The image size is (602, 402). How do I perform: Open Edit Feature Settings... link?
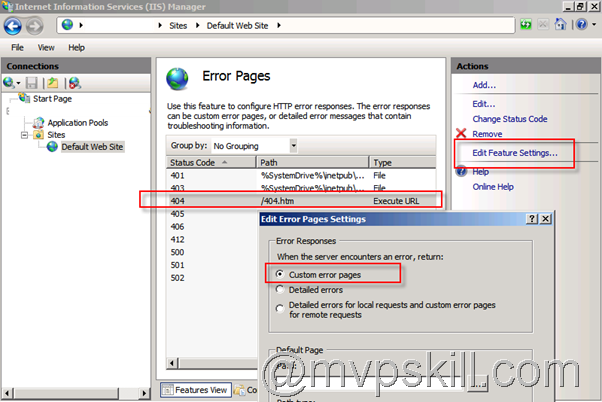point(515,152)
